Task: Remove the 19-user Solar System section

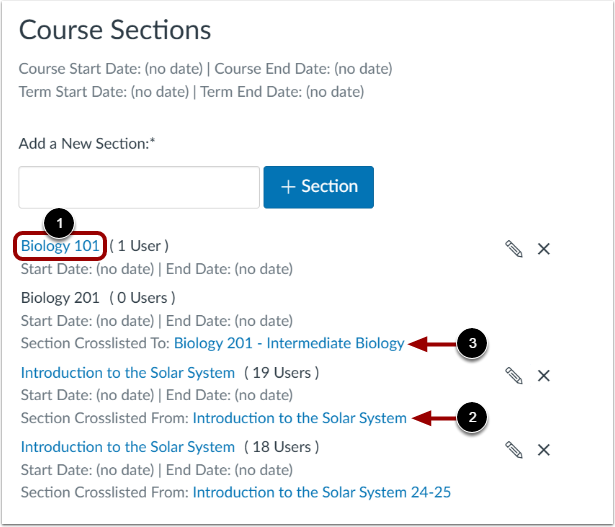Action: click(544, 375)
